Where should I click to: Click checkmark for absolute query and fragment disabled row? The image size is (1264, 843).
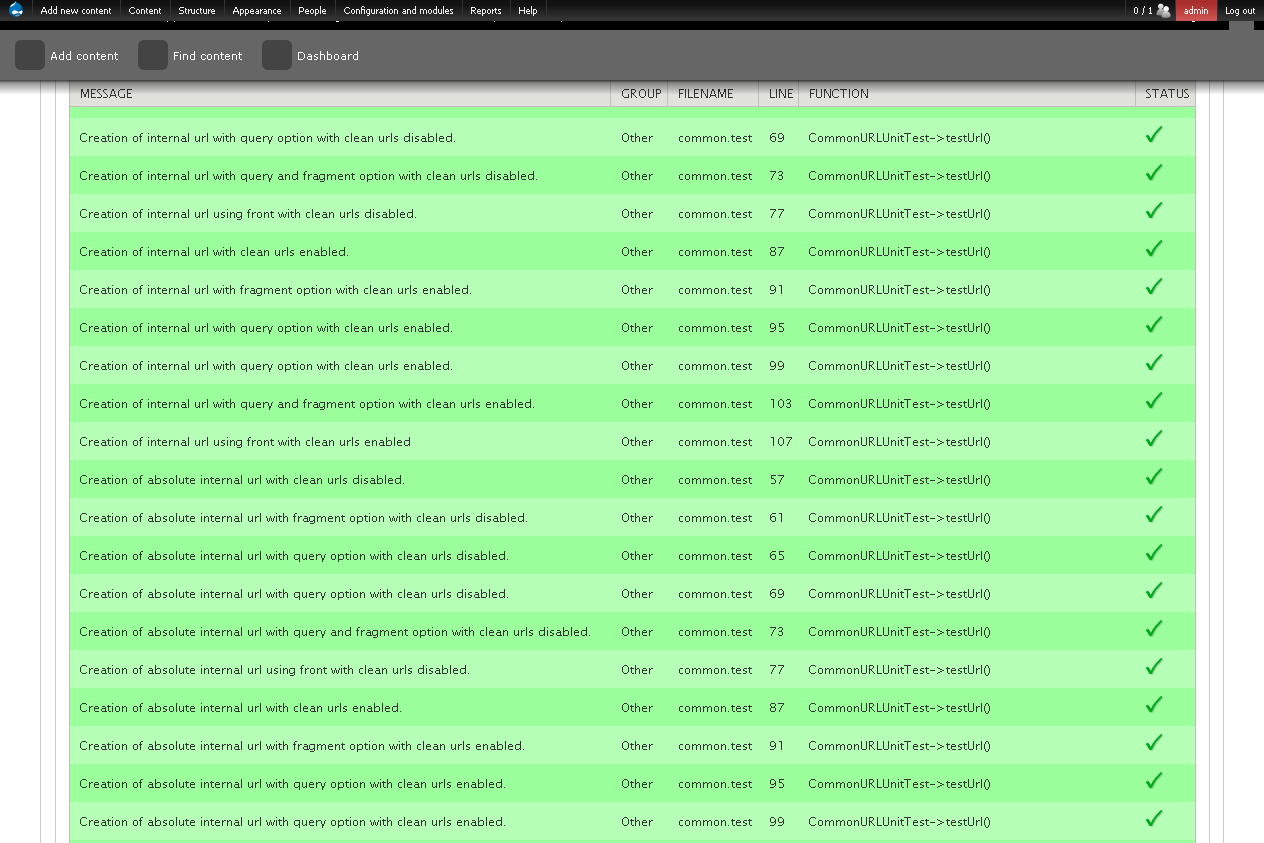1154,628
